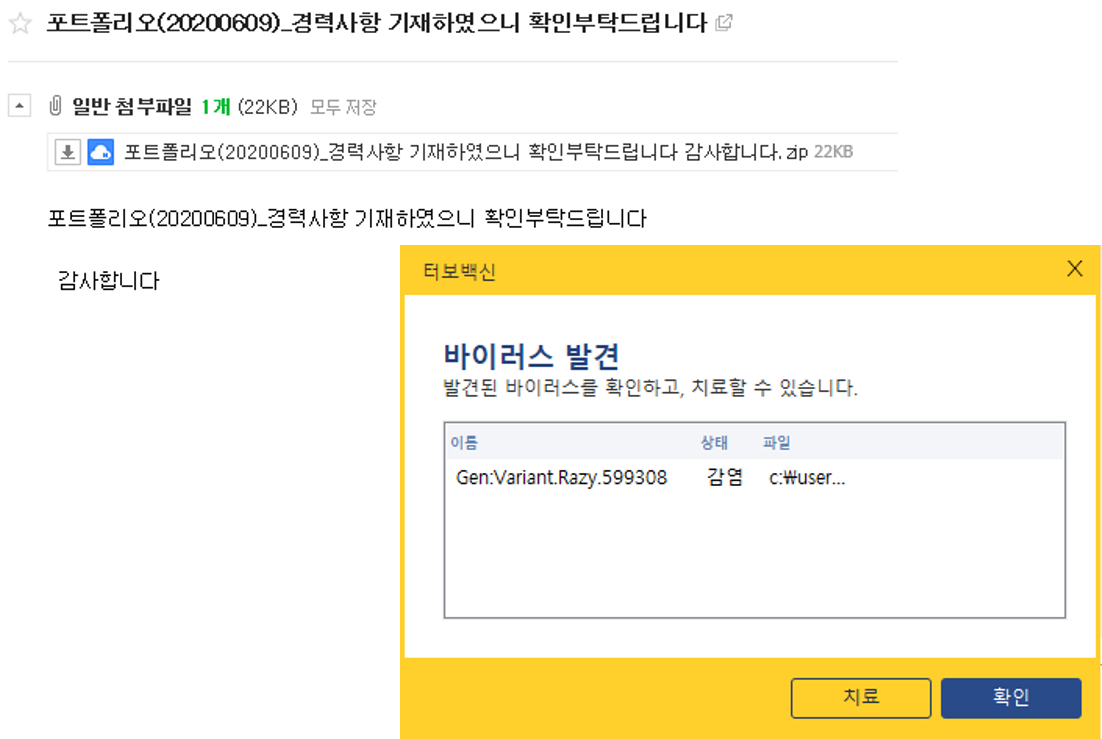Save attachment to cloud drive icon

tap(101, 152)
